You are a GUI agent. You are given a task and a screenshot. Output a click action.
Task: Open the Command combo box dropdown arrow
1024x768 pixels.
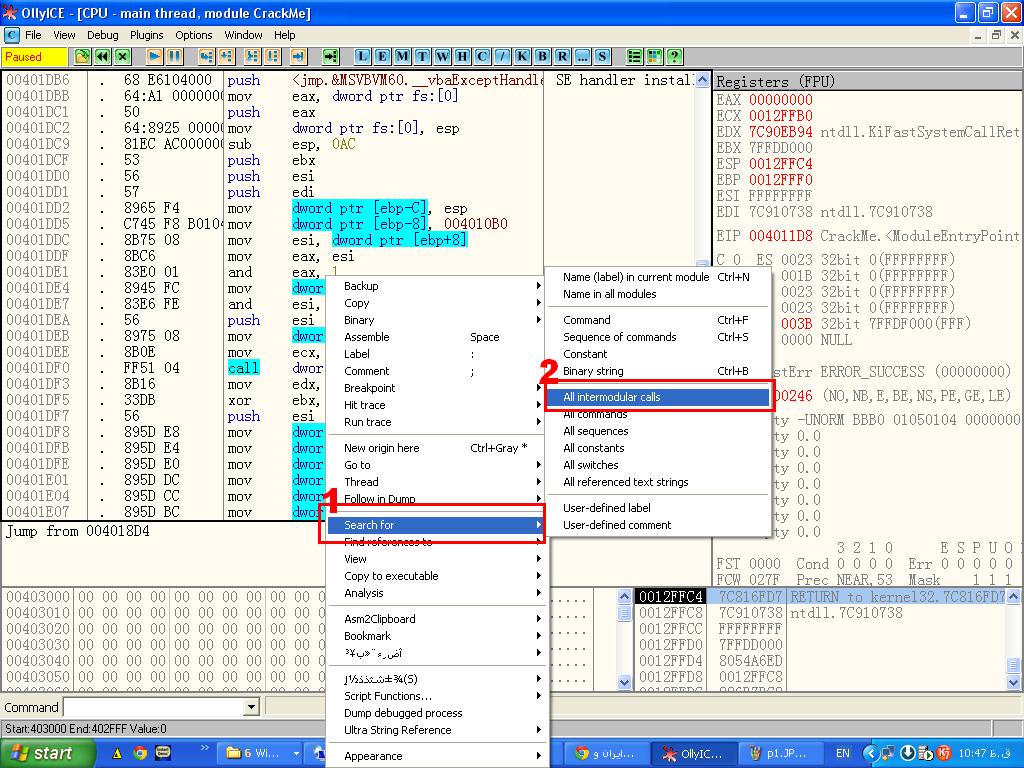tap(252, 708)
